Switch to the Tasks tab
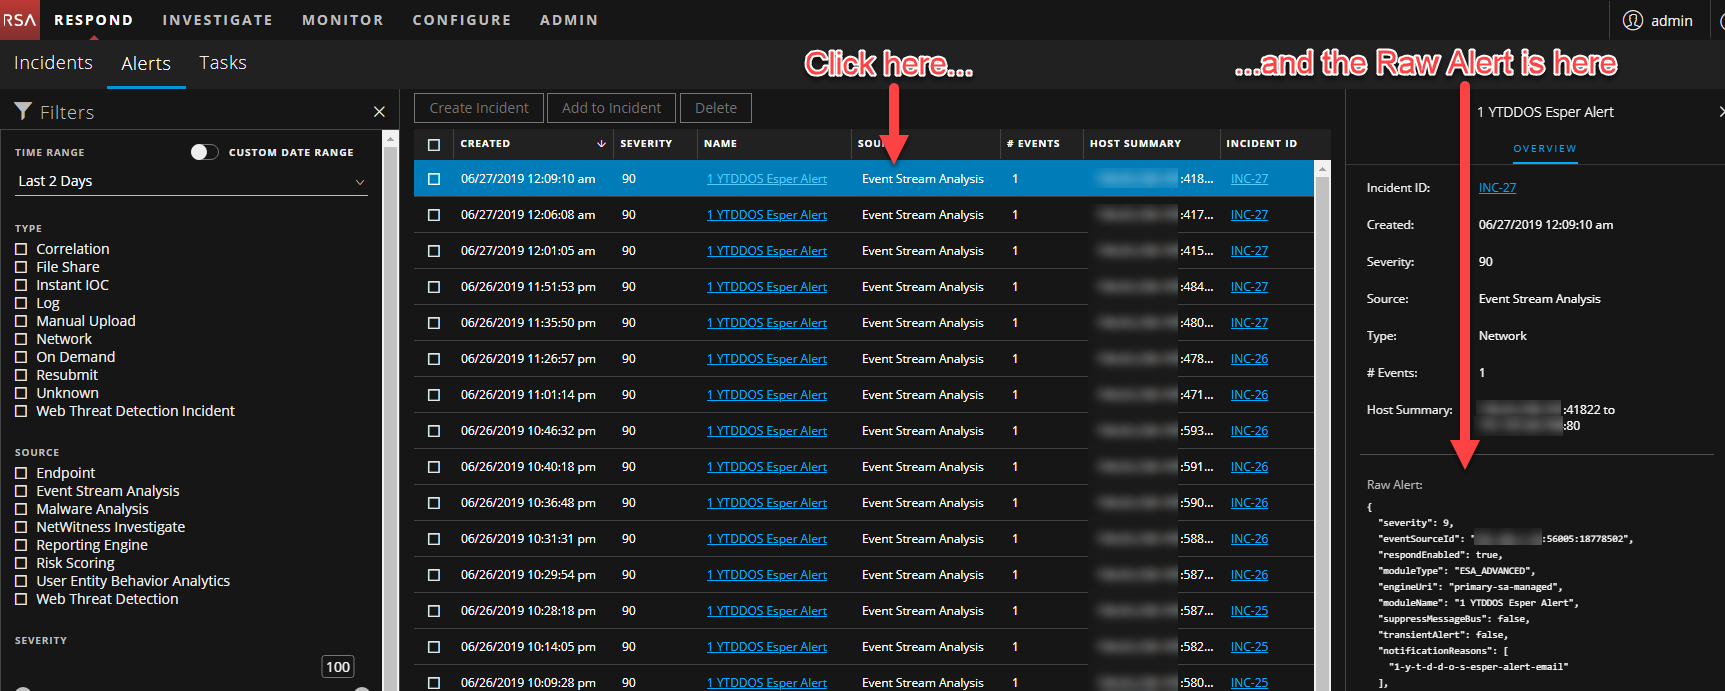Image resolution: width=1725 pixels, height=691 pixels. pyautogui.click(x=222, y=63)
